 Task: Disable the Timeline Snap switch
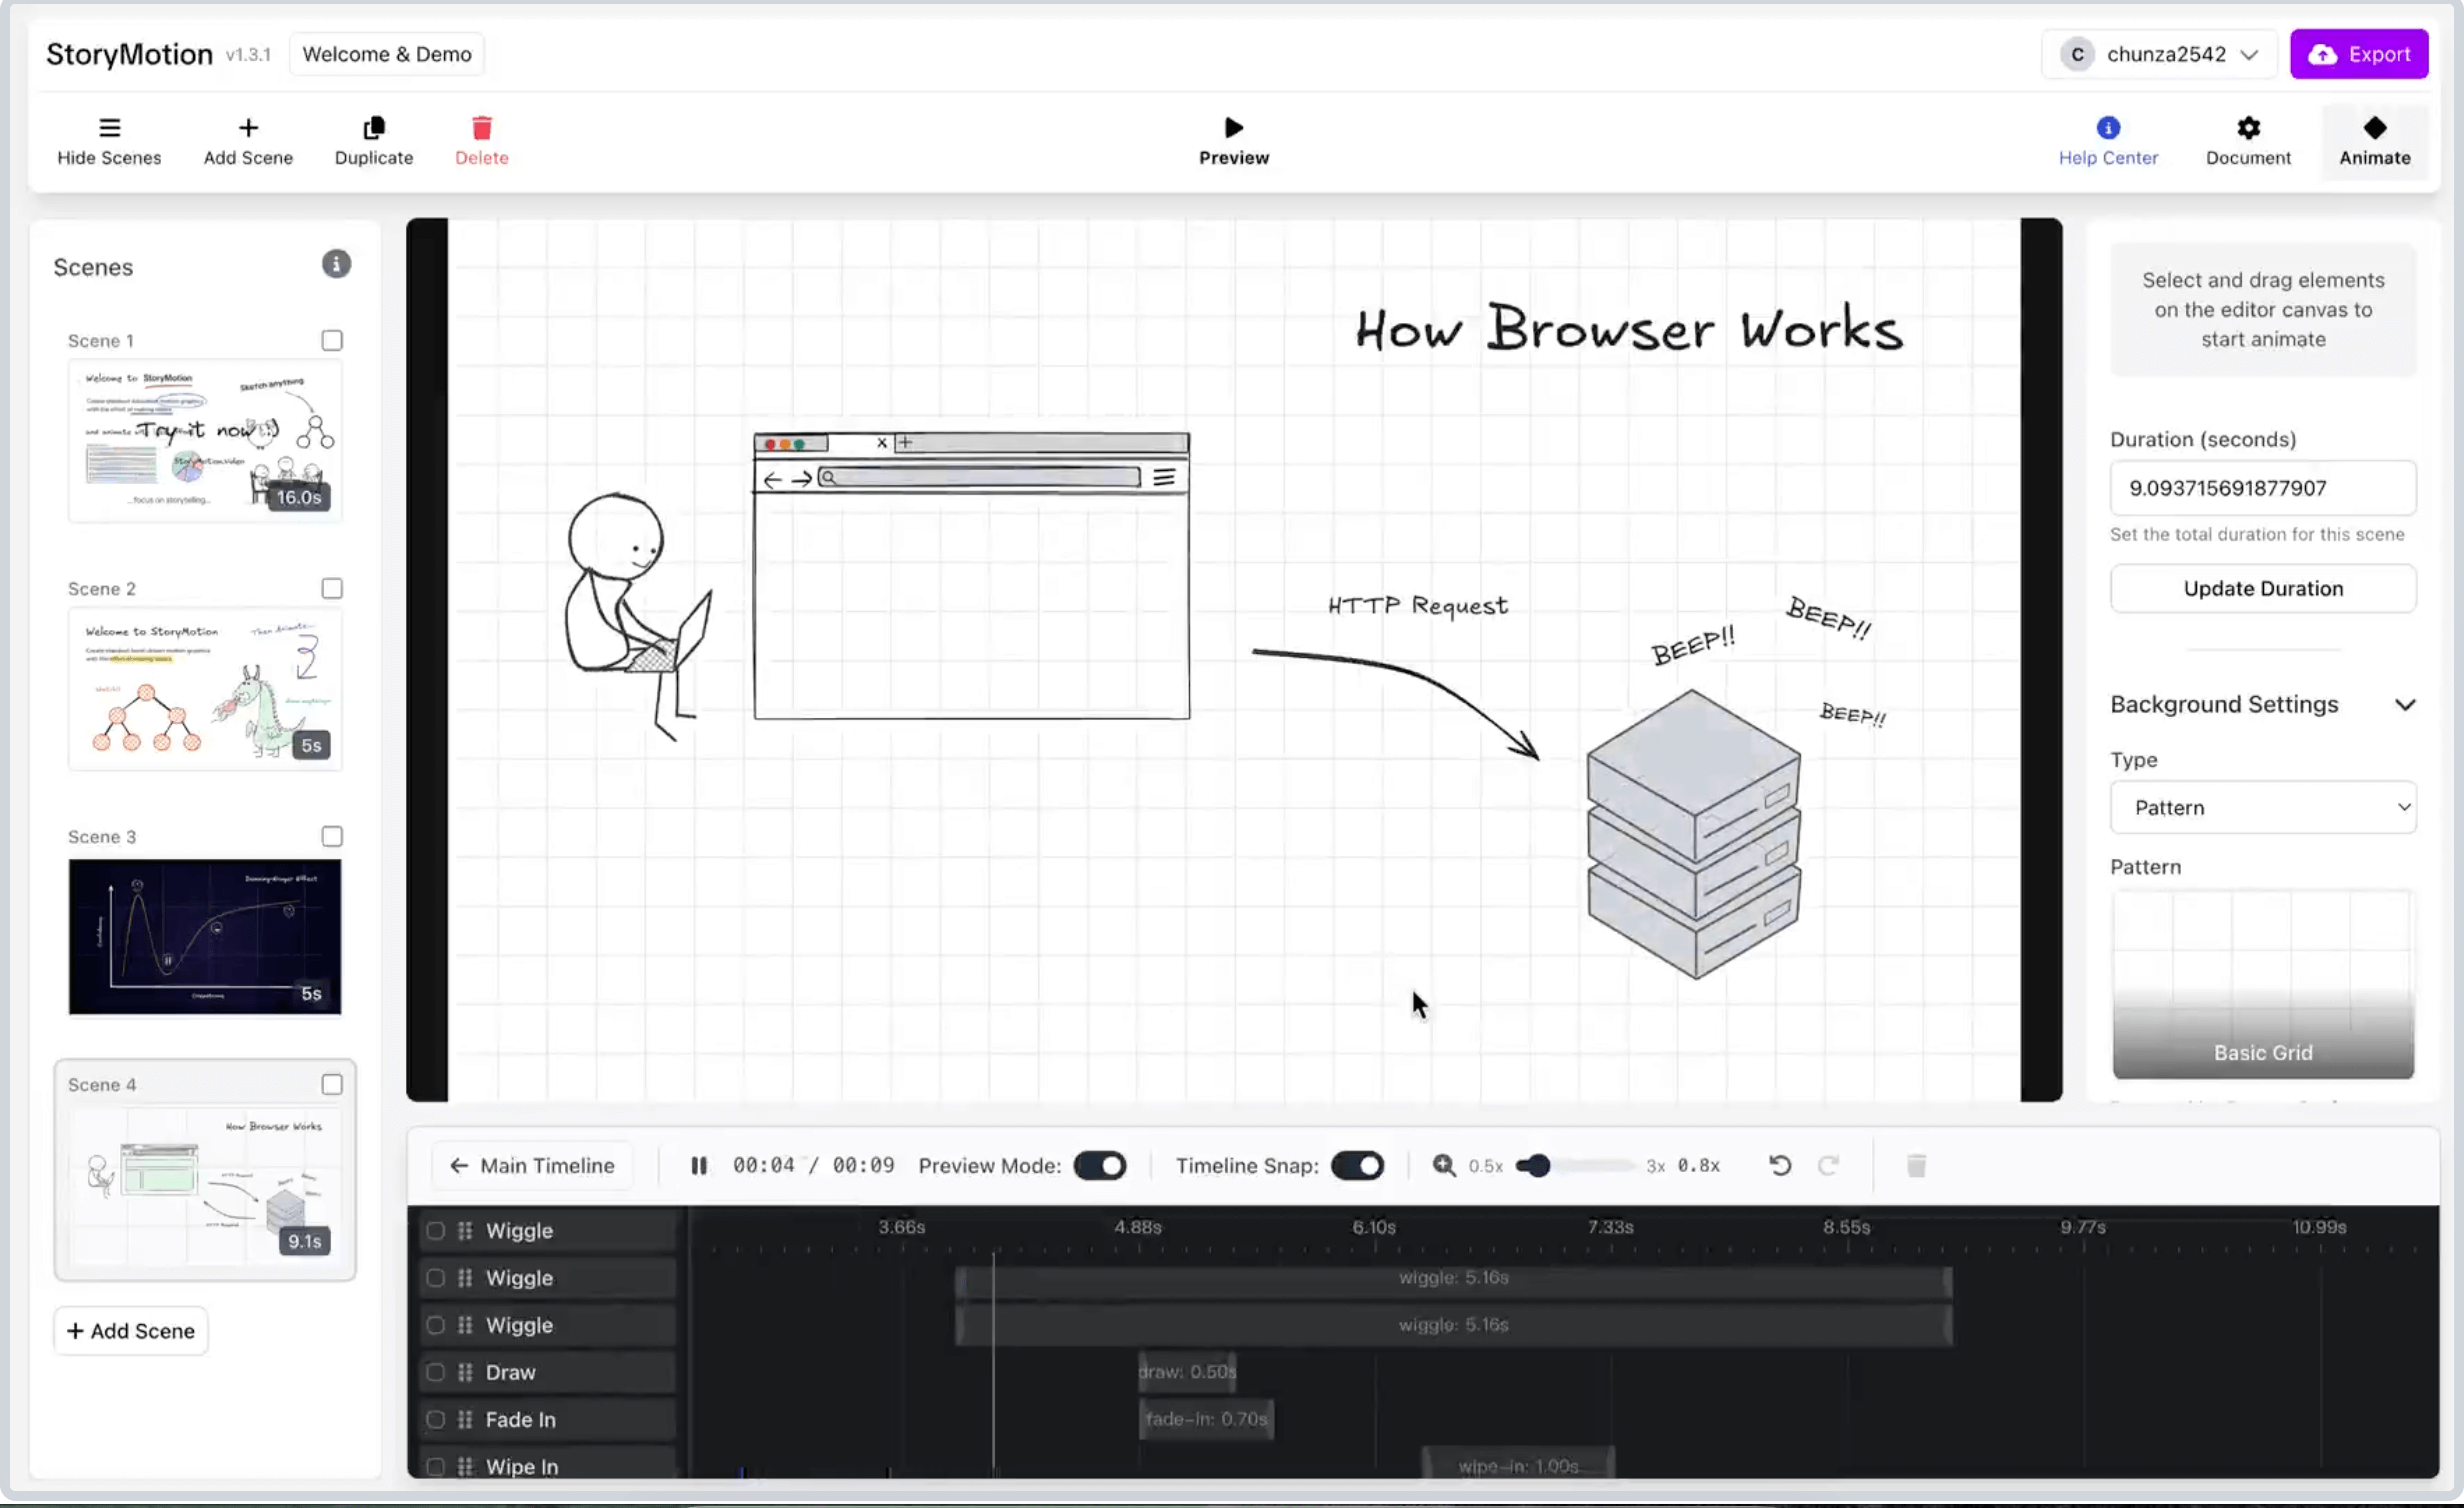pyautogui.click(x=1357, y=1165)
